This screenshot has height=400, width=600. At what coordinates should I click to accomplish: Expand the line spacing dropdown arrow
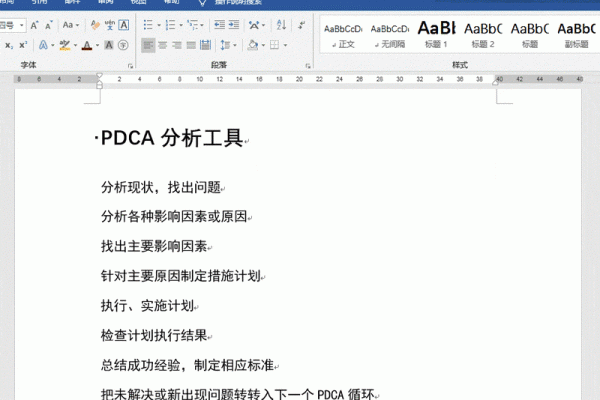235,46
